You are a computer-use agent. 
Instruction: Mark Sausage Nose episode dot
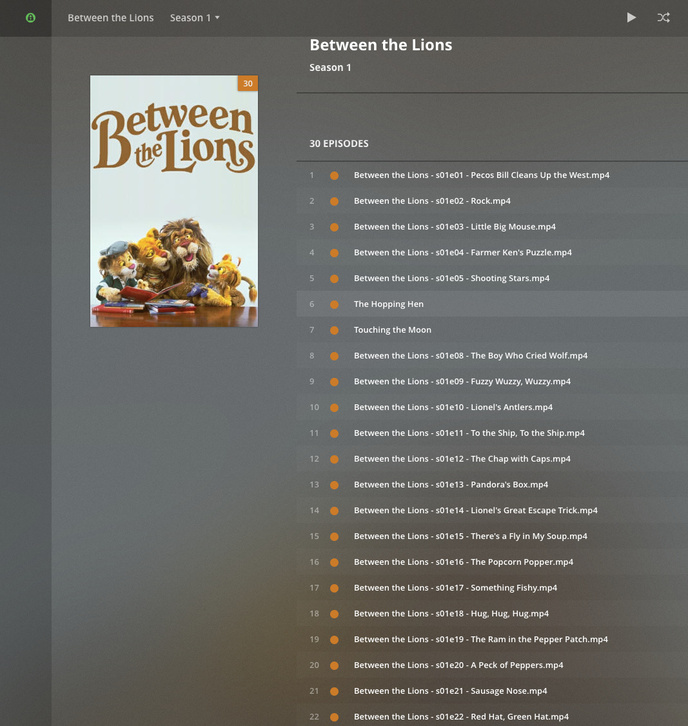(x=334, y=691)
